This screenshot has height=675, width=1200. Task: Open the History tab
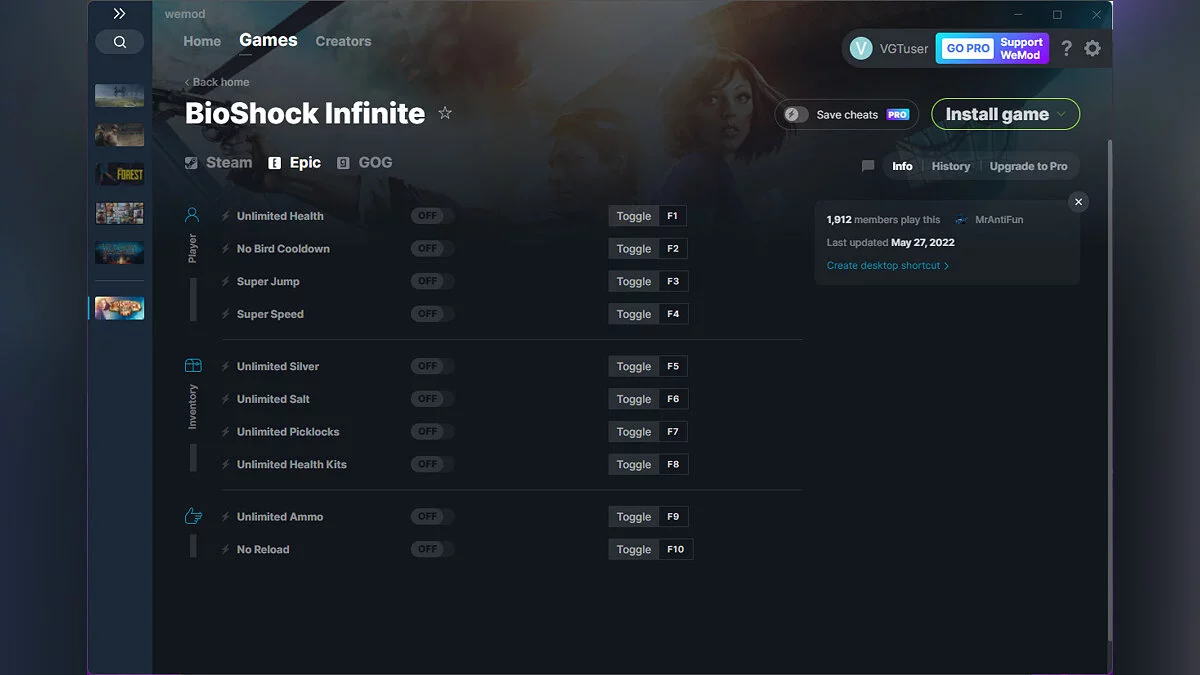950,166
